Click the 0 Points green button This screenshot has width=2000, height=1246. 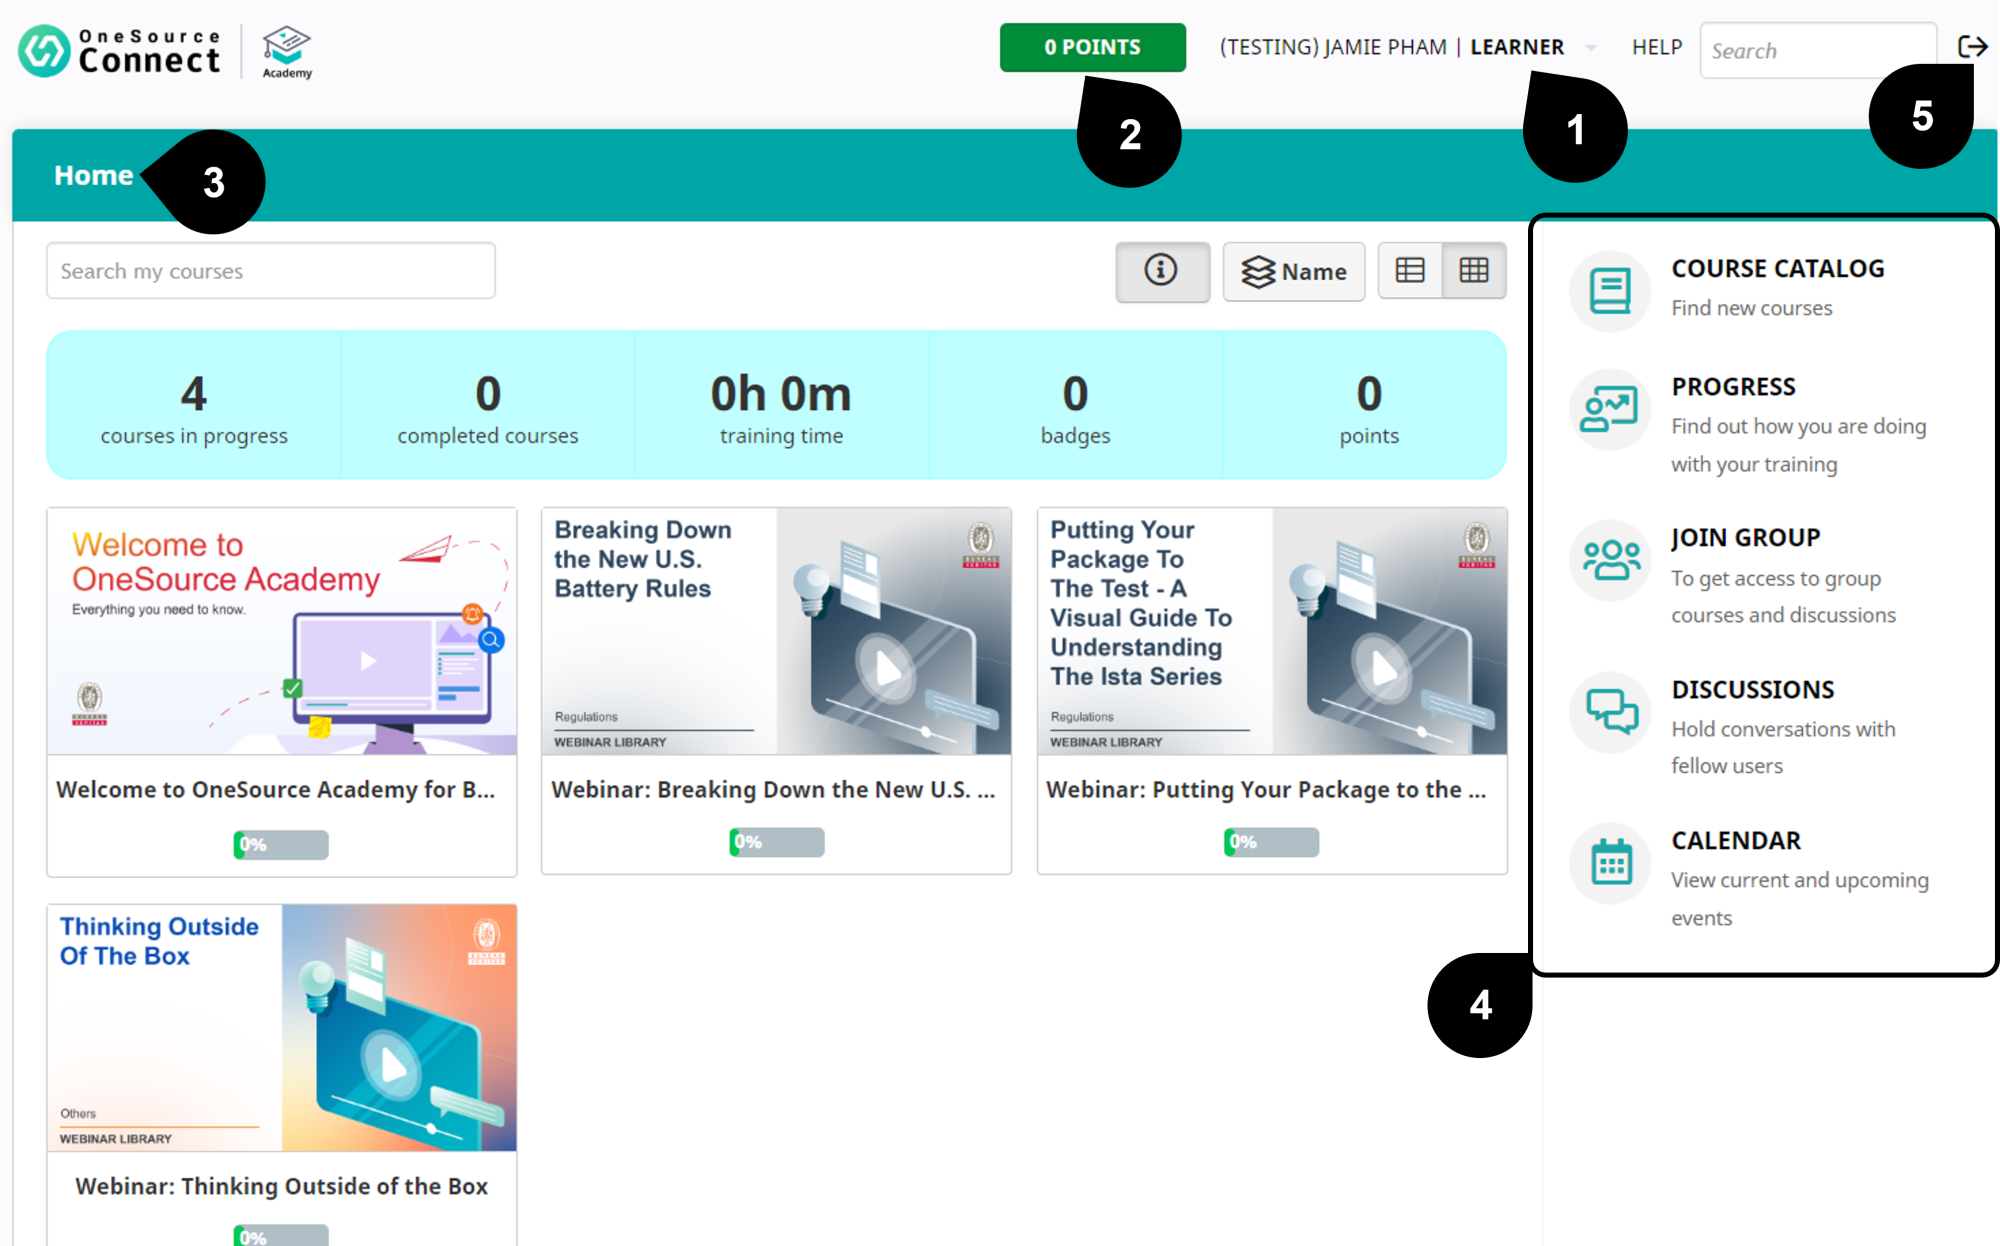pos(1092,48)
